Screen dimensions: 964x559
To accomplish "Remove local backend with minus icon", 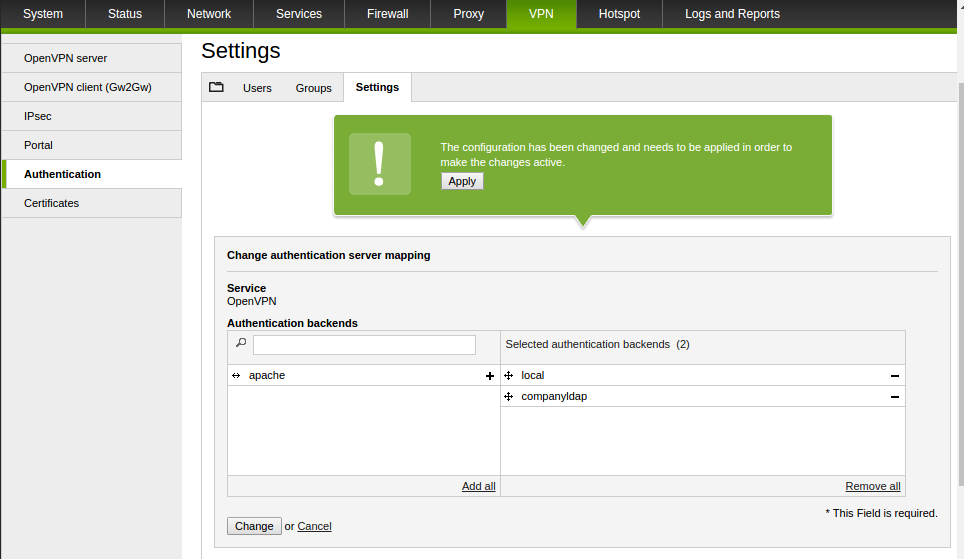I will (895, 376).
